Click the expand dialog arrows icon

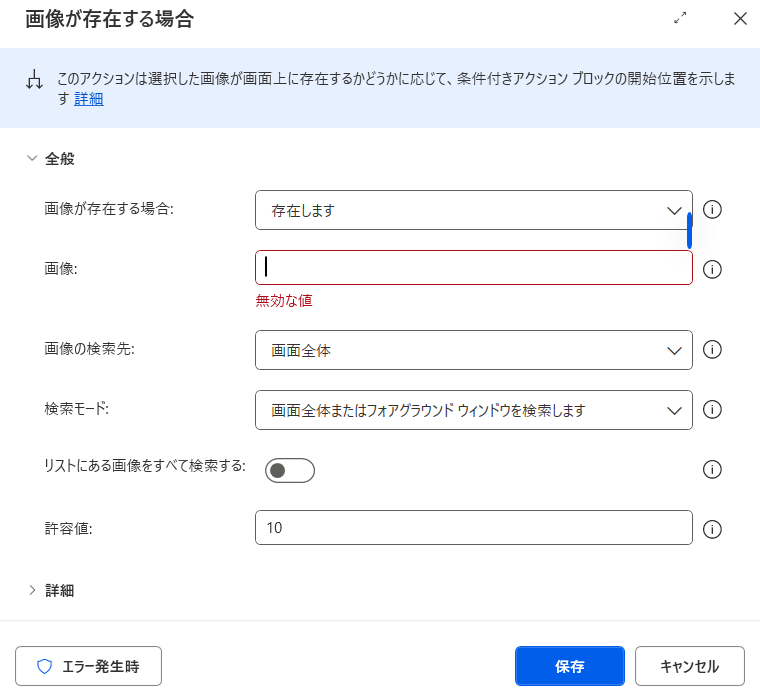[x=681, y=18]
